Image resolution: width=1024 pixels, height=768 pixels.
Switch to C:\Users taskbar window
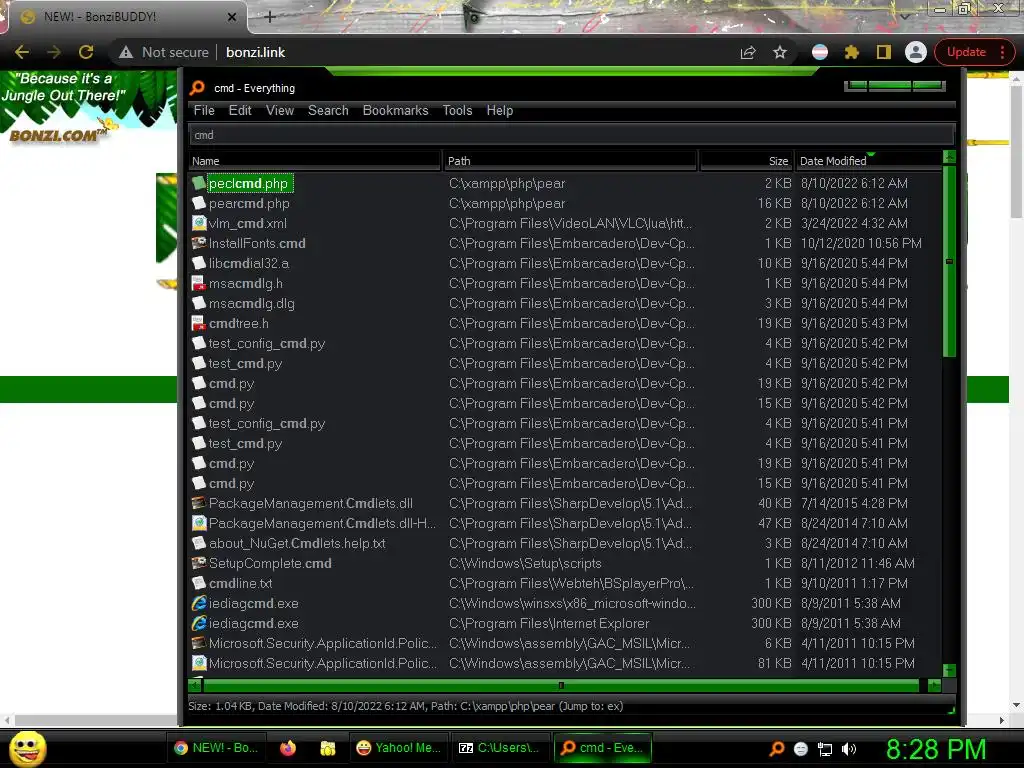pyautogui.click(x=500, y=748)
